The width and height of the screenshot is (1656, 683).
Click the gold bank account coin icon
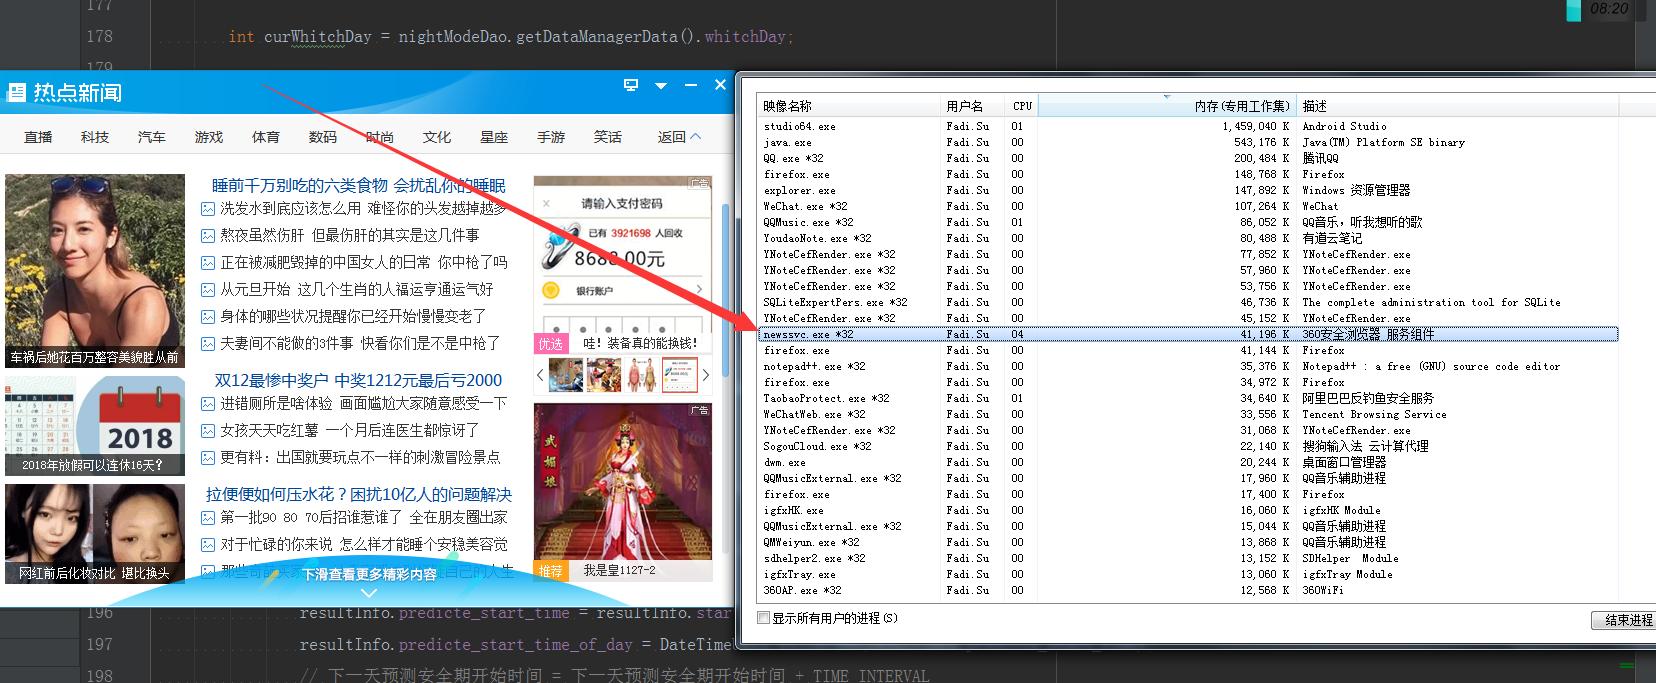click(550, 291)
